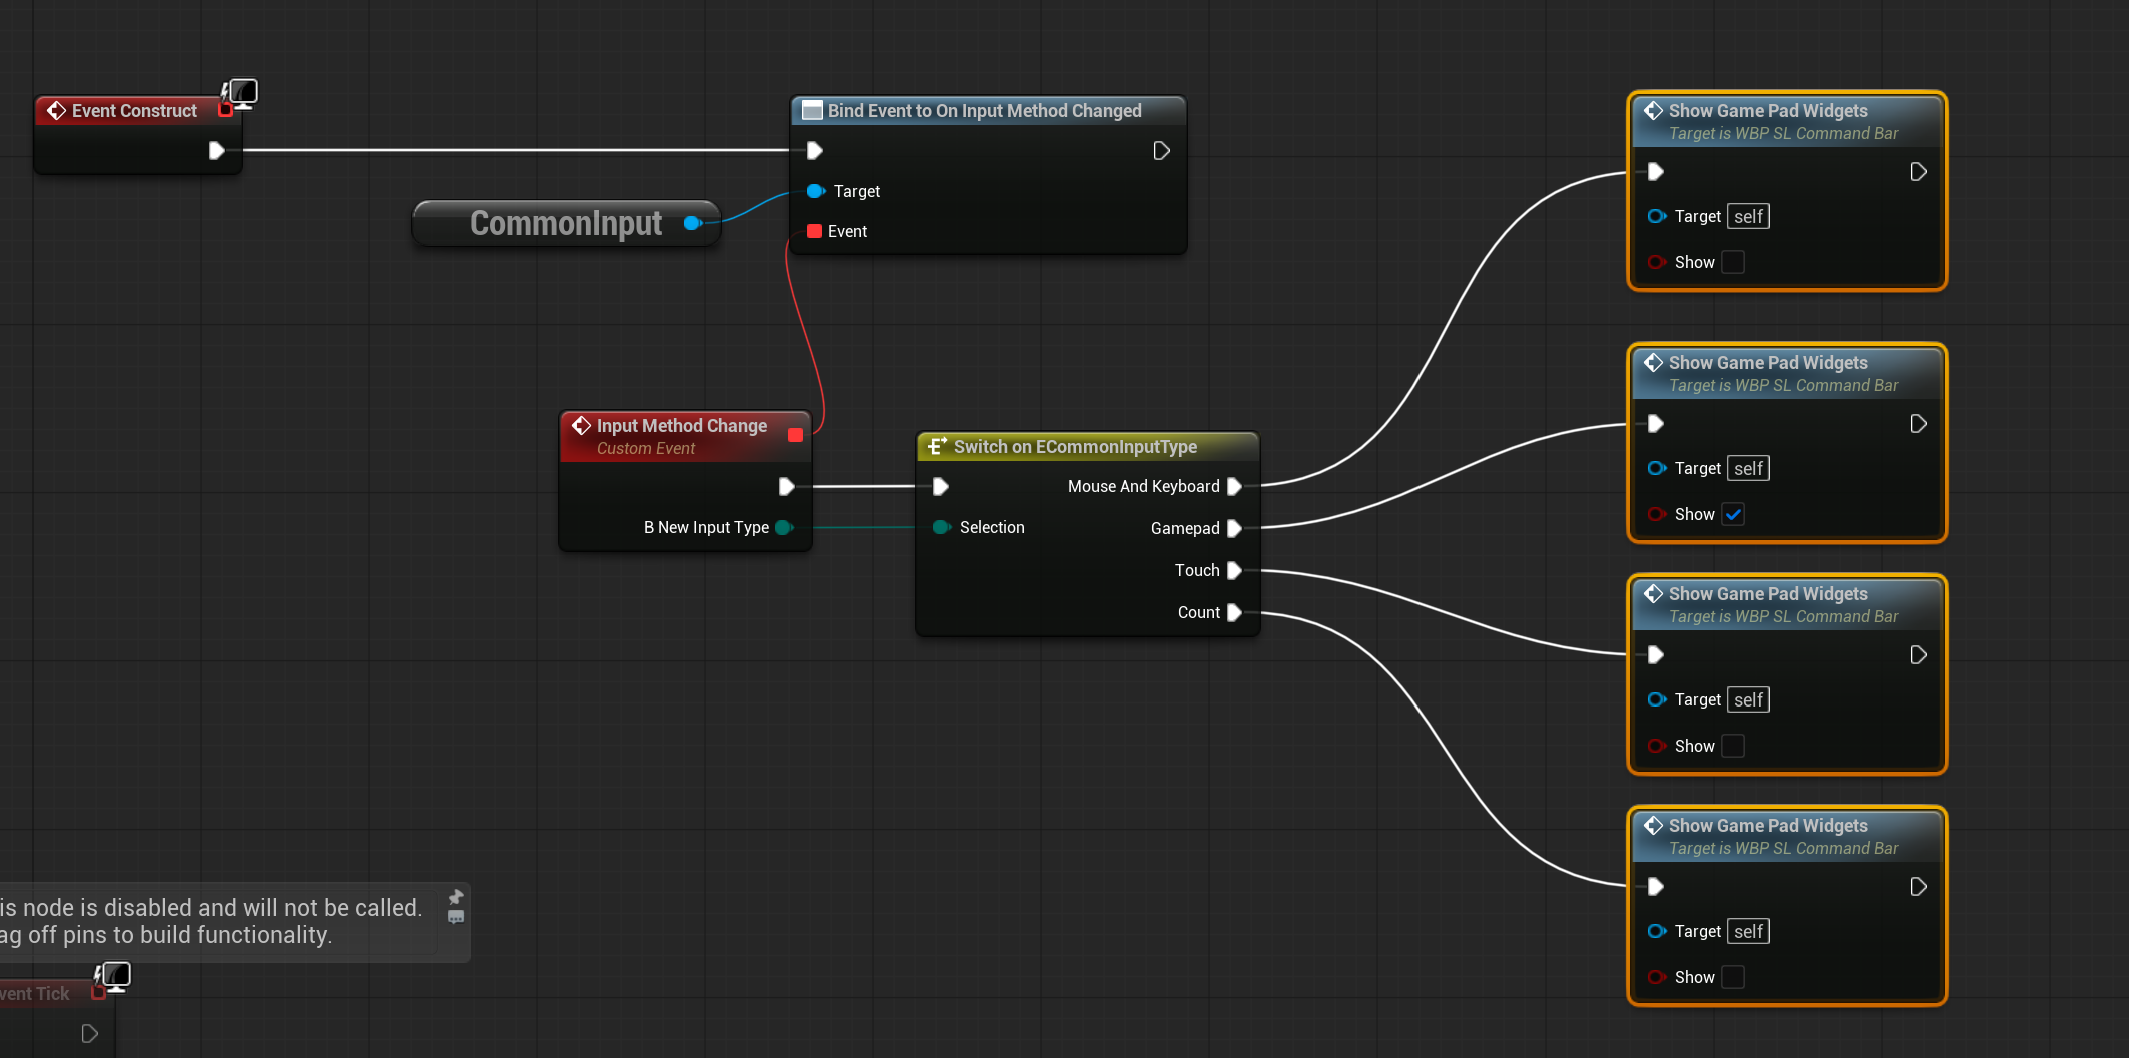Image resolution: width=2129 pixels, height=1058 pixels.
Task: Click self field on fourth Show Game Pad Widgets
Action: coord(1748,931)
